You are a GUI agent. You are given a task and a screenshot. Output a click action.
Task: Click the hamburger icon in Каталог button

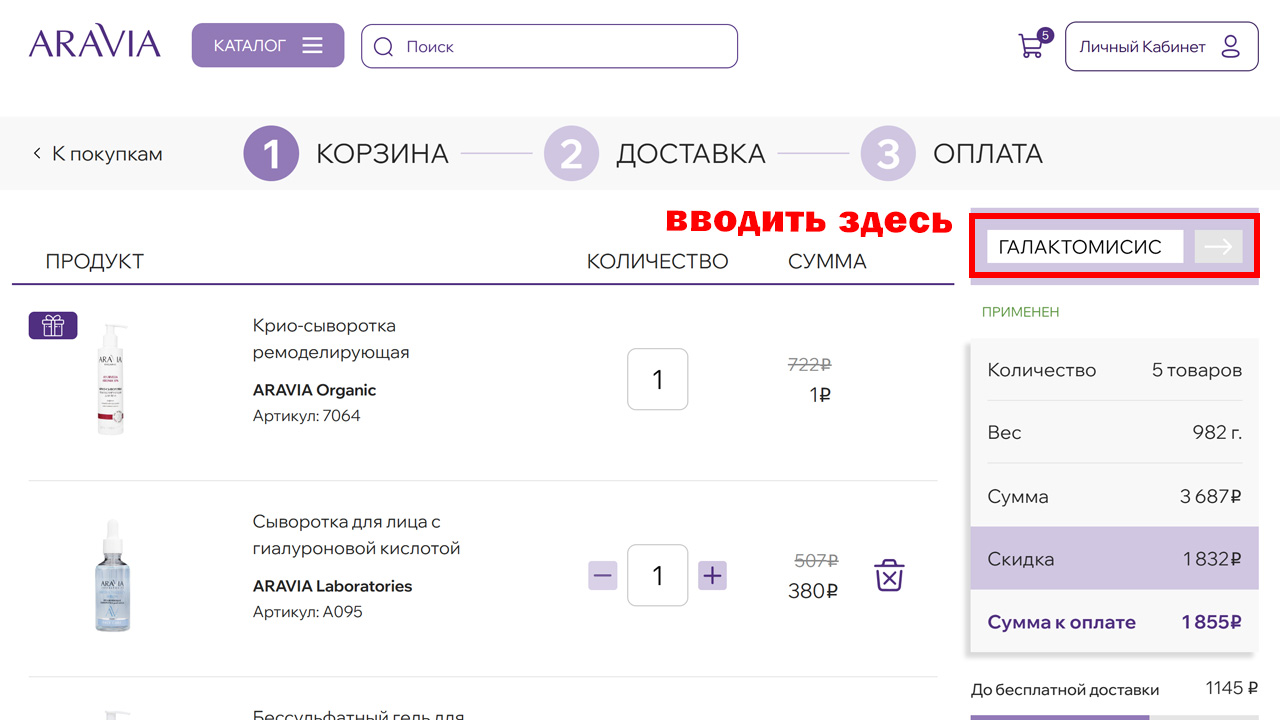[x=313, y=46]
